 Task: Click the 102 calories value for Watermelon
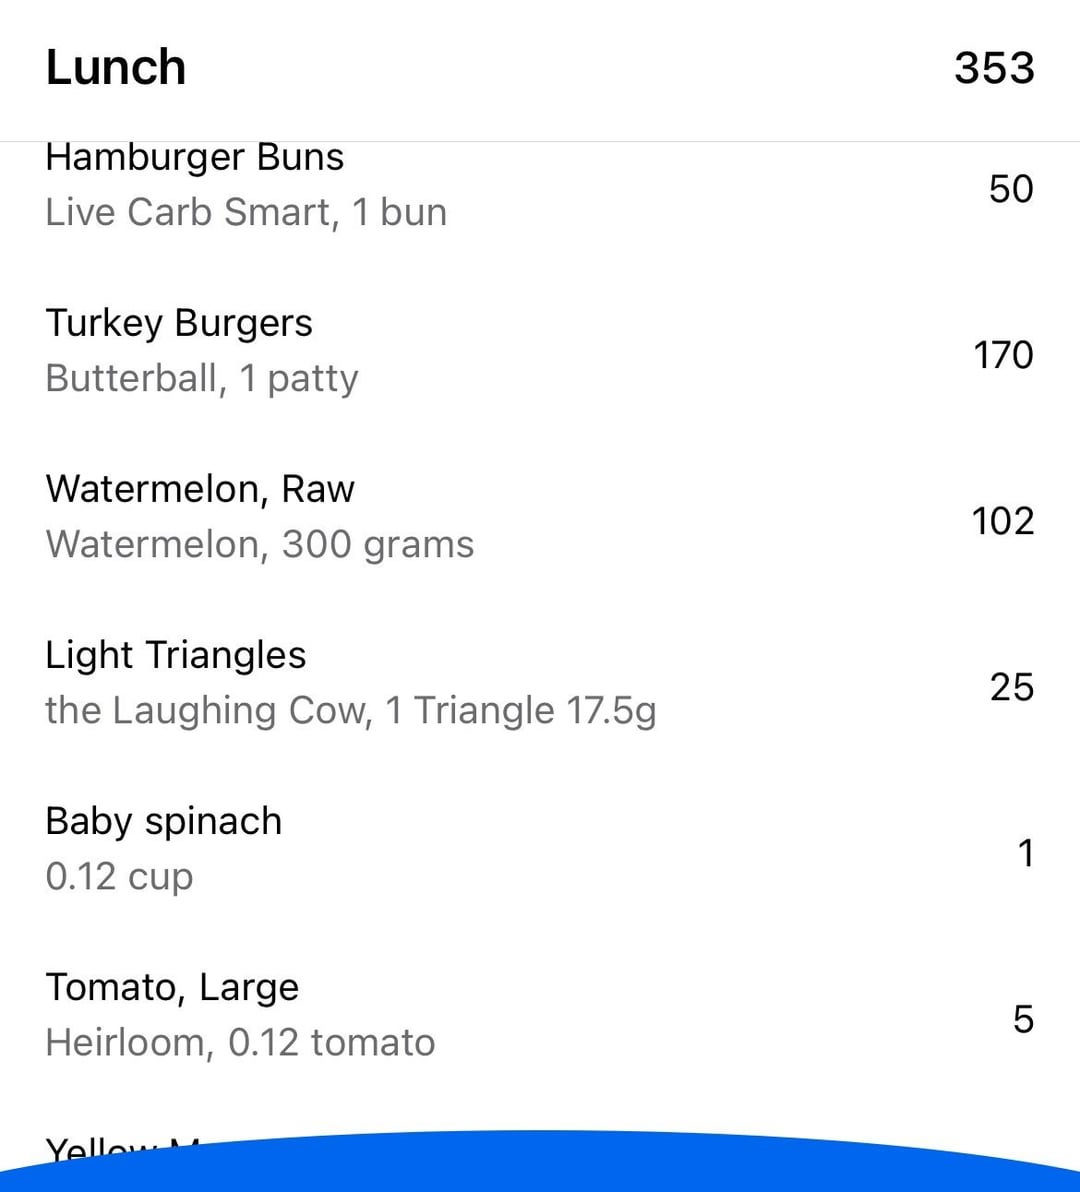pyautogui.click(x=1003, y=522)
